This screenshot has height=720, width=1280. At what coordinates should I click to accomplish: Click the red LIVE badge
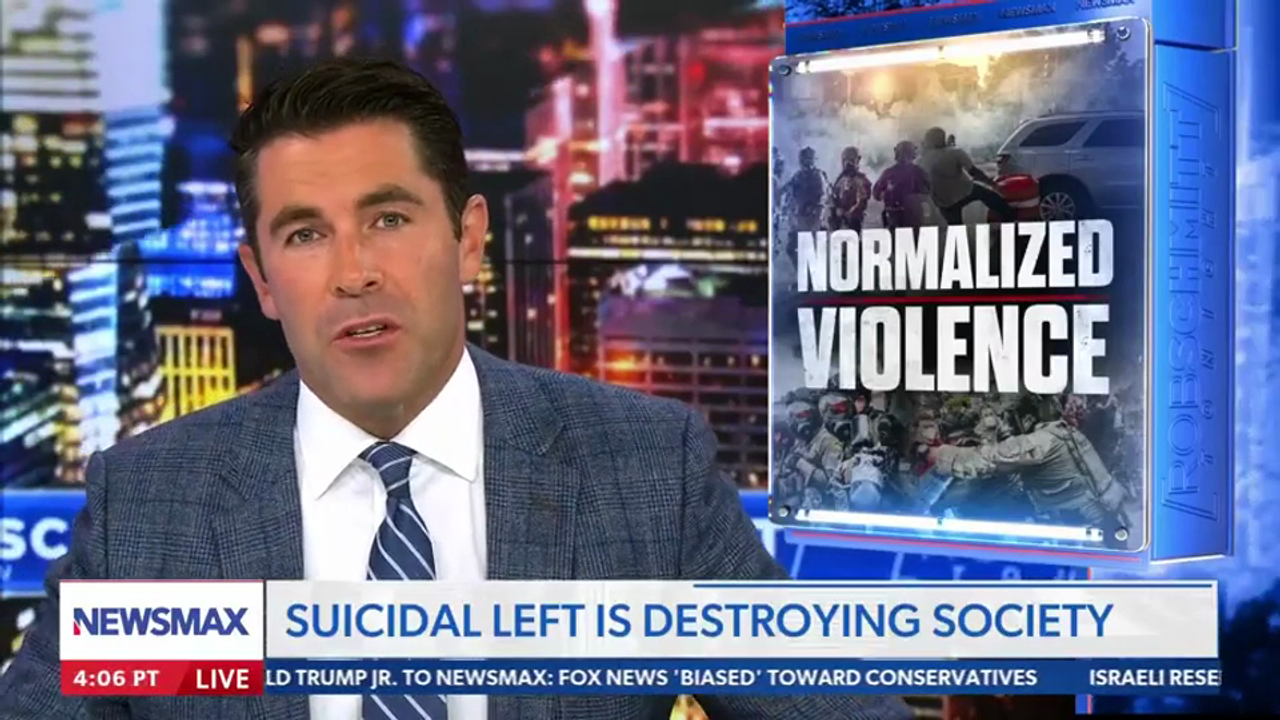click(x=222, y=678)
